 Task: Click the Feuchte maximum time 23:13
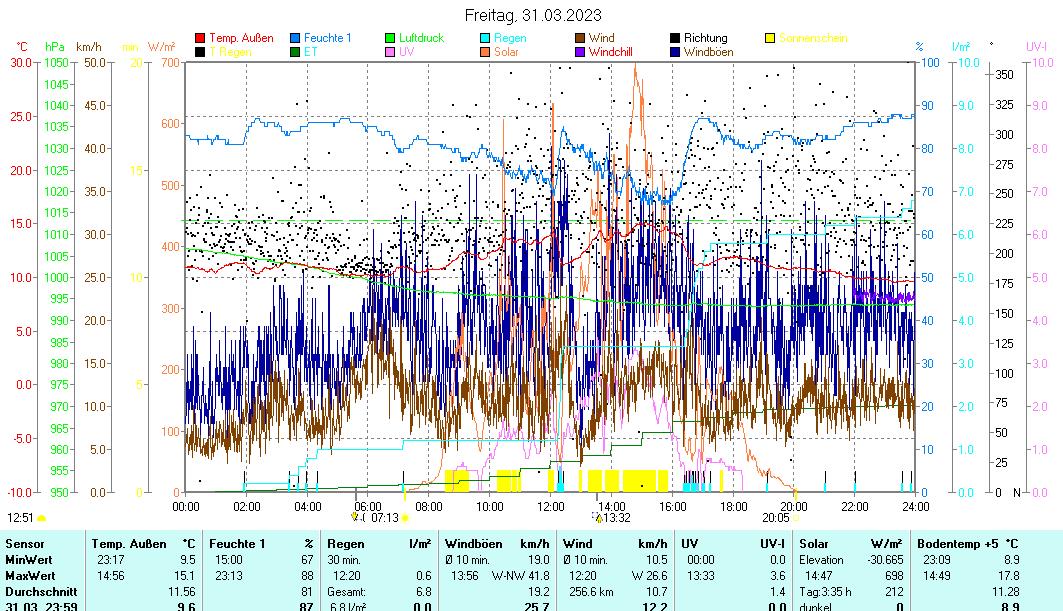coord(228,576)
